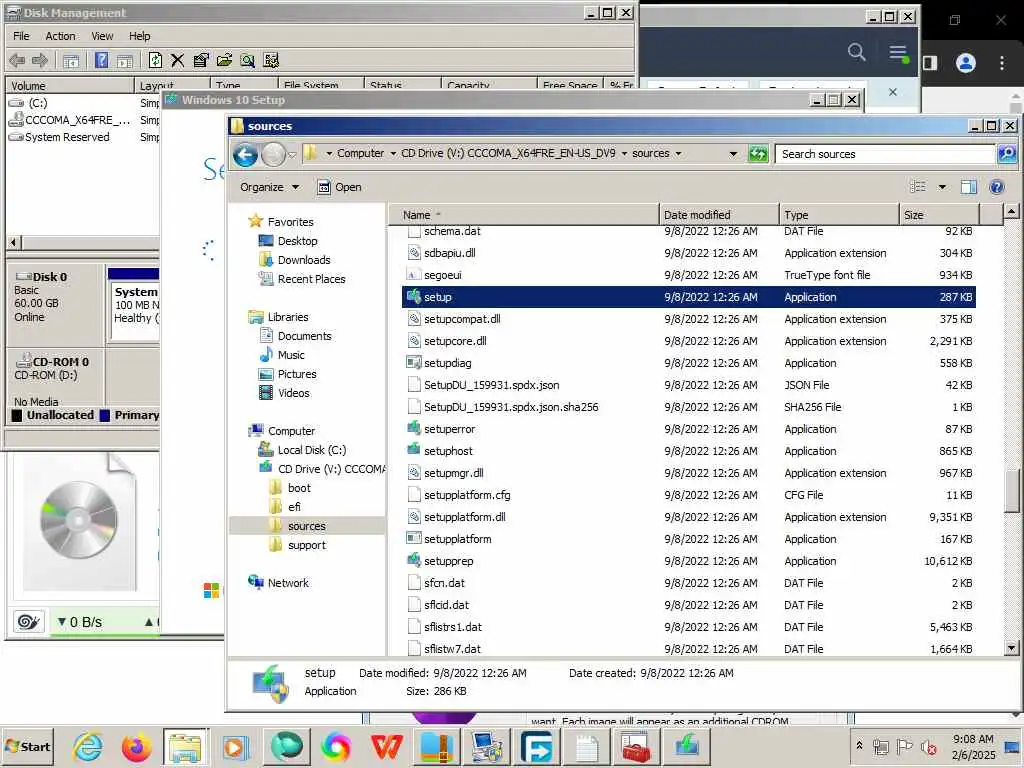Open Internet Explorer from taskbar
The width and height of the screenshot is (1024, 768).
click(88, 747)
